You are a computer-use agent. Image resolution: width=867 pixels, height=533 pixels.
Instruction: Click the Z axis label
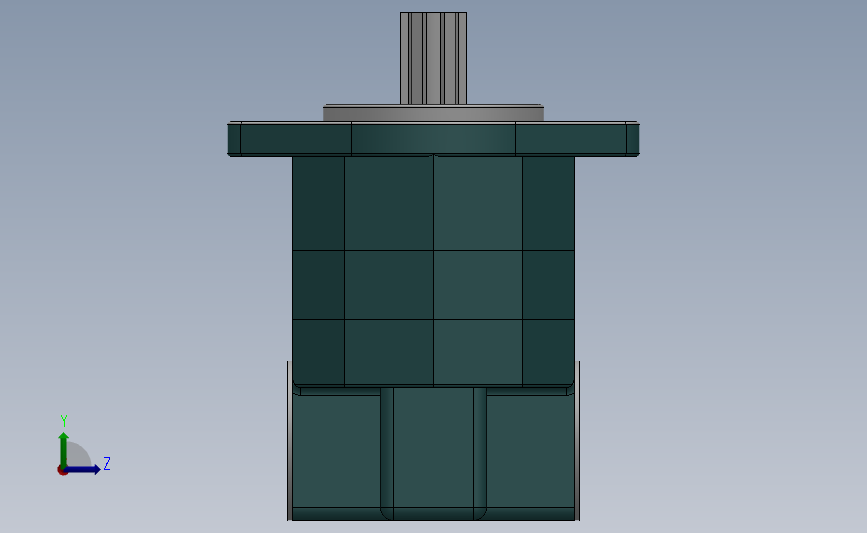click(107, 463)
